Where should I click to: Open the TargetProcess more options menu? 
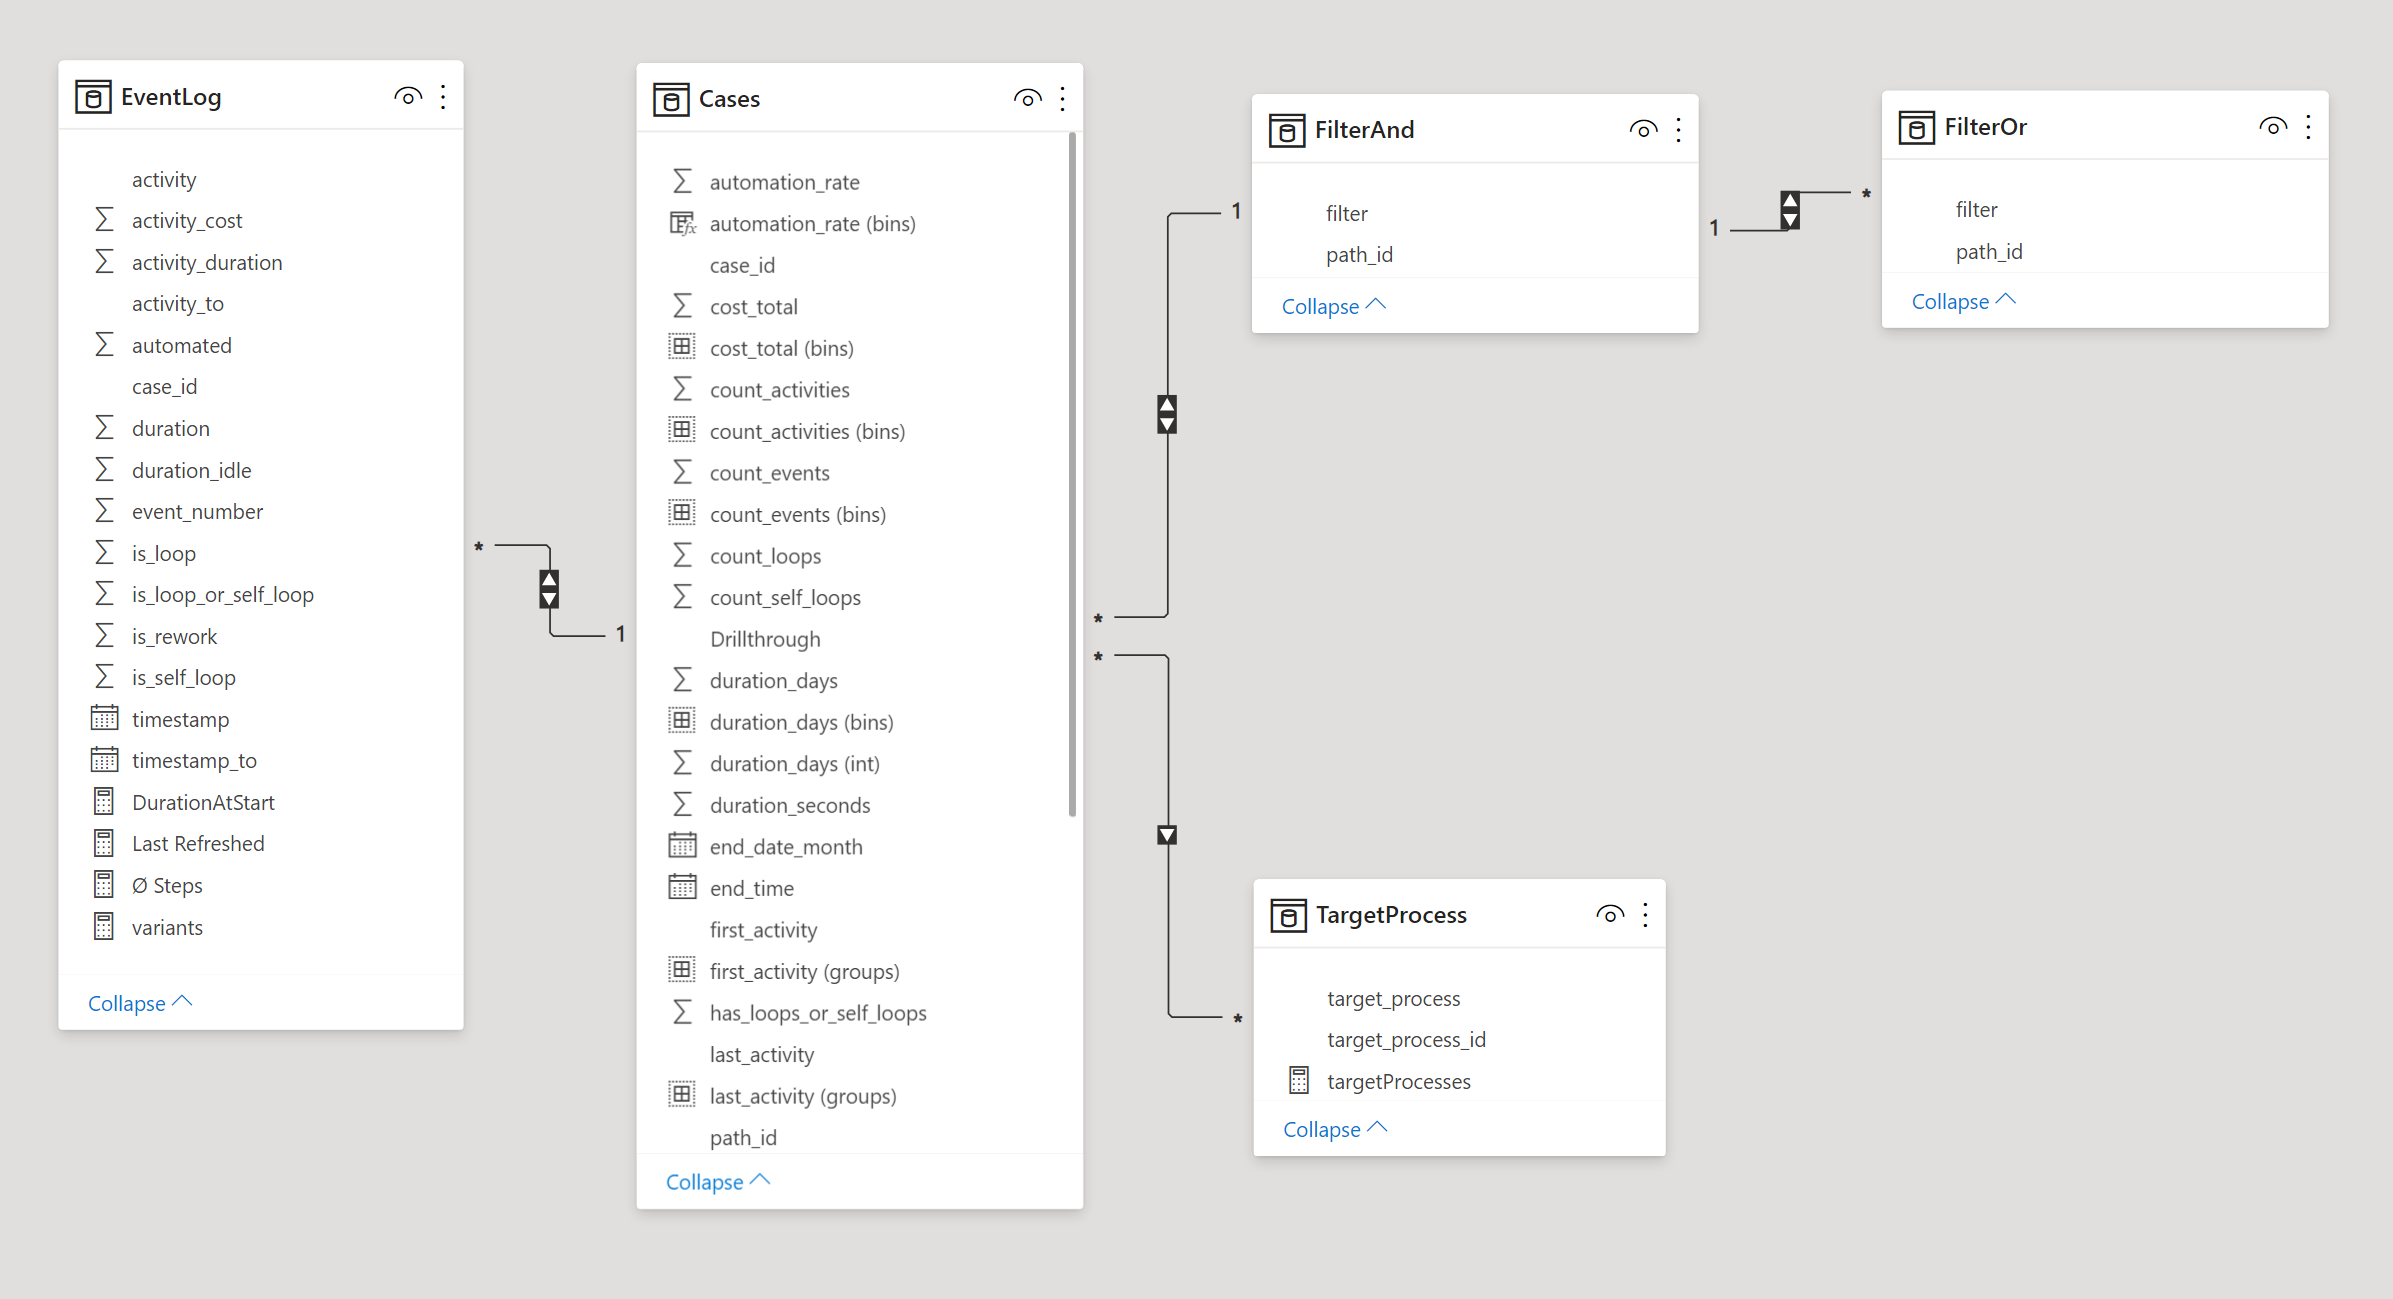pos(1645,915)
